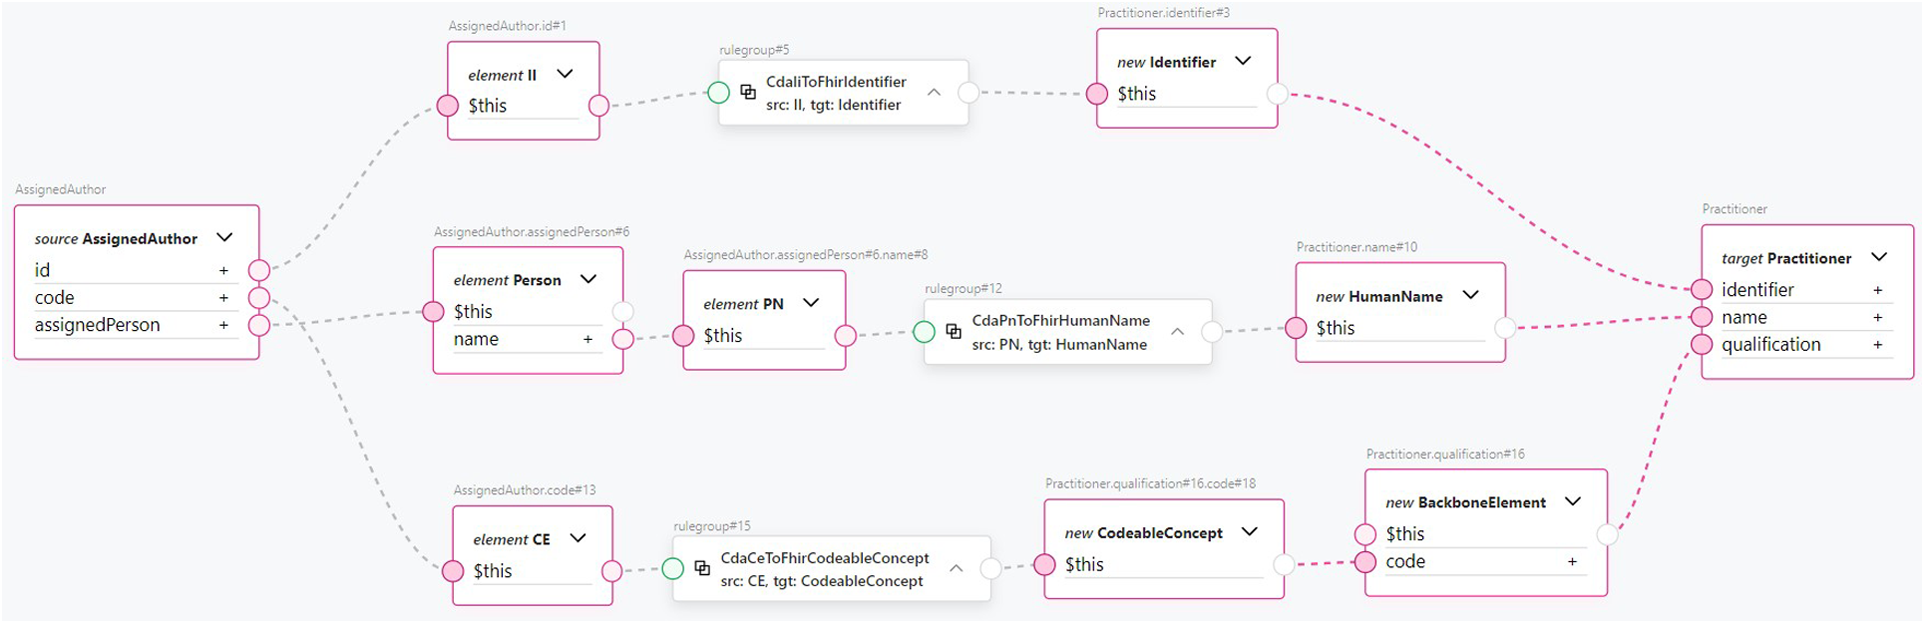This screenshot has width=1925, height=624.
Task: Add child to AssignedAuthor id field
Action: click(223, 271)
